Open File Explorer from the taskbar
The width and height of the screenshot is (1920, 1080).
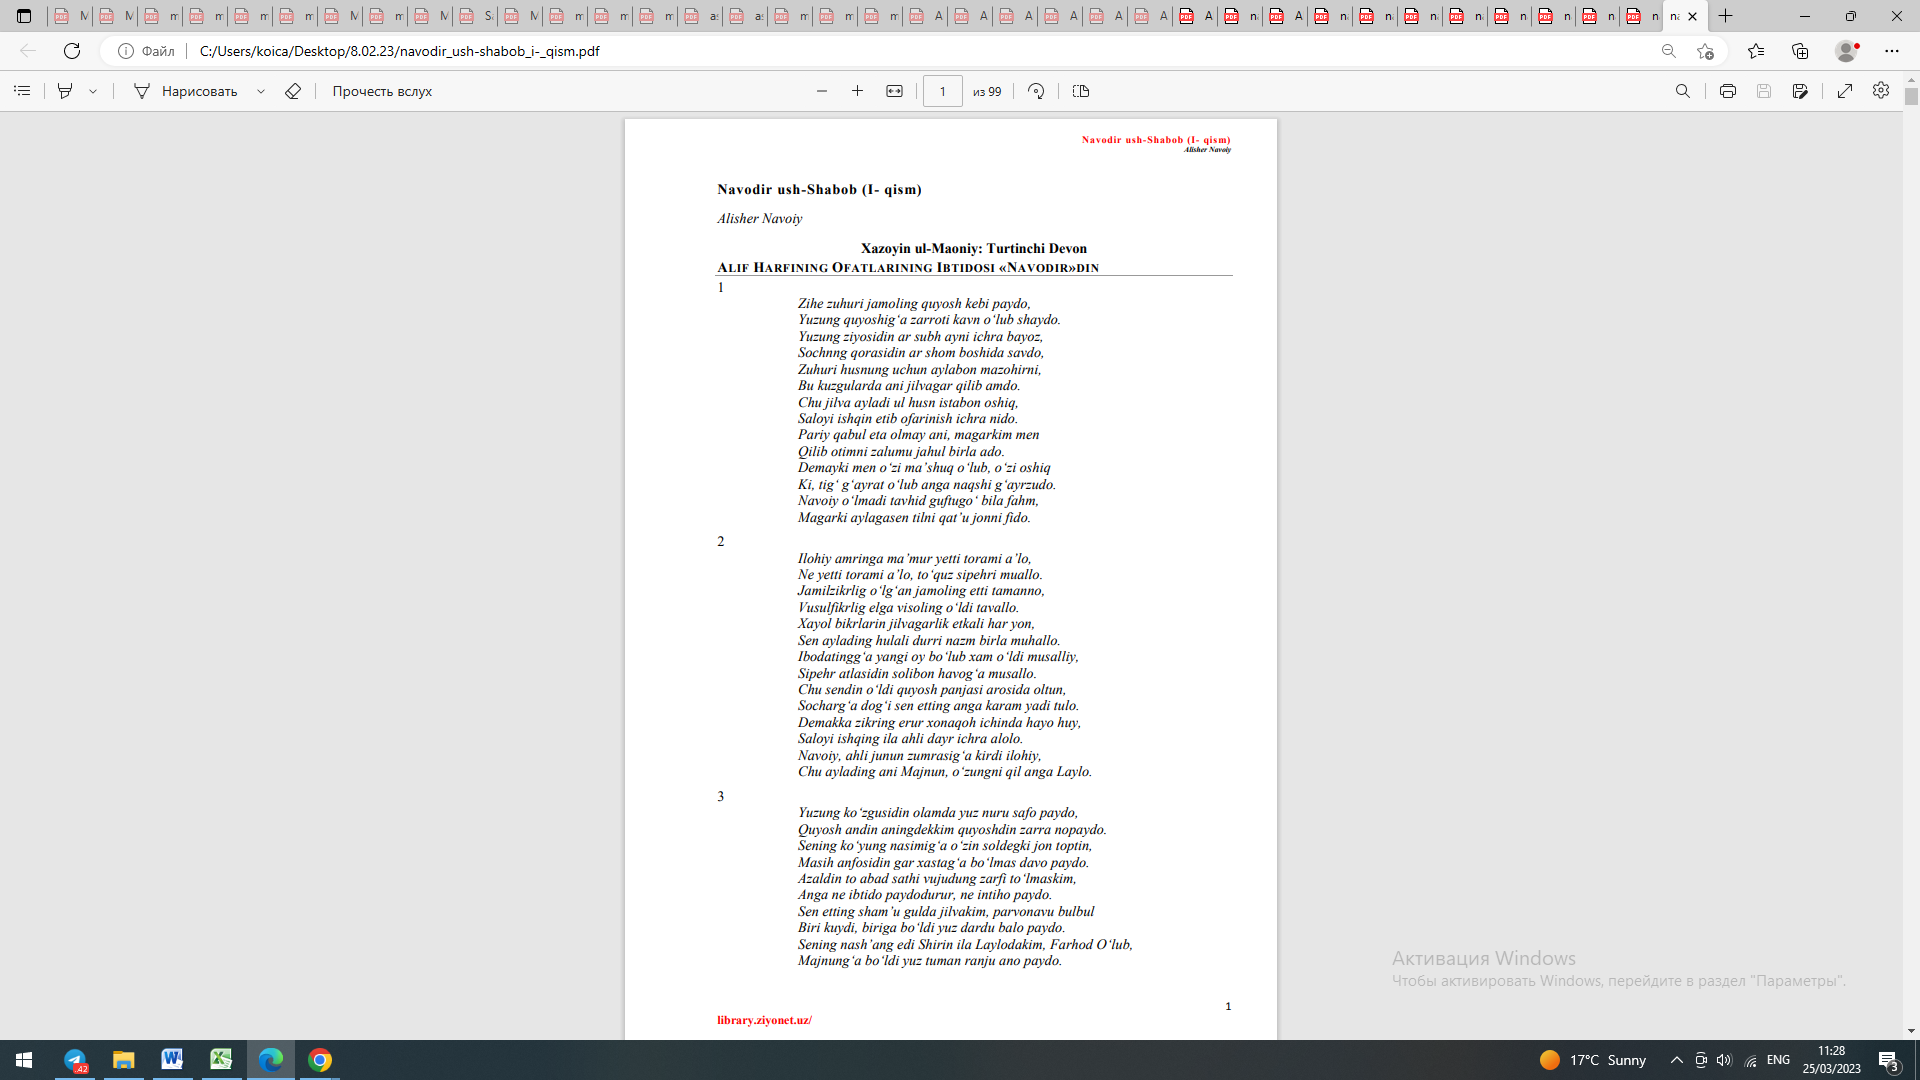click(123, 1060)
